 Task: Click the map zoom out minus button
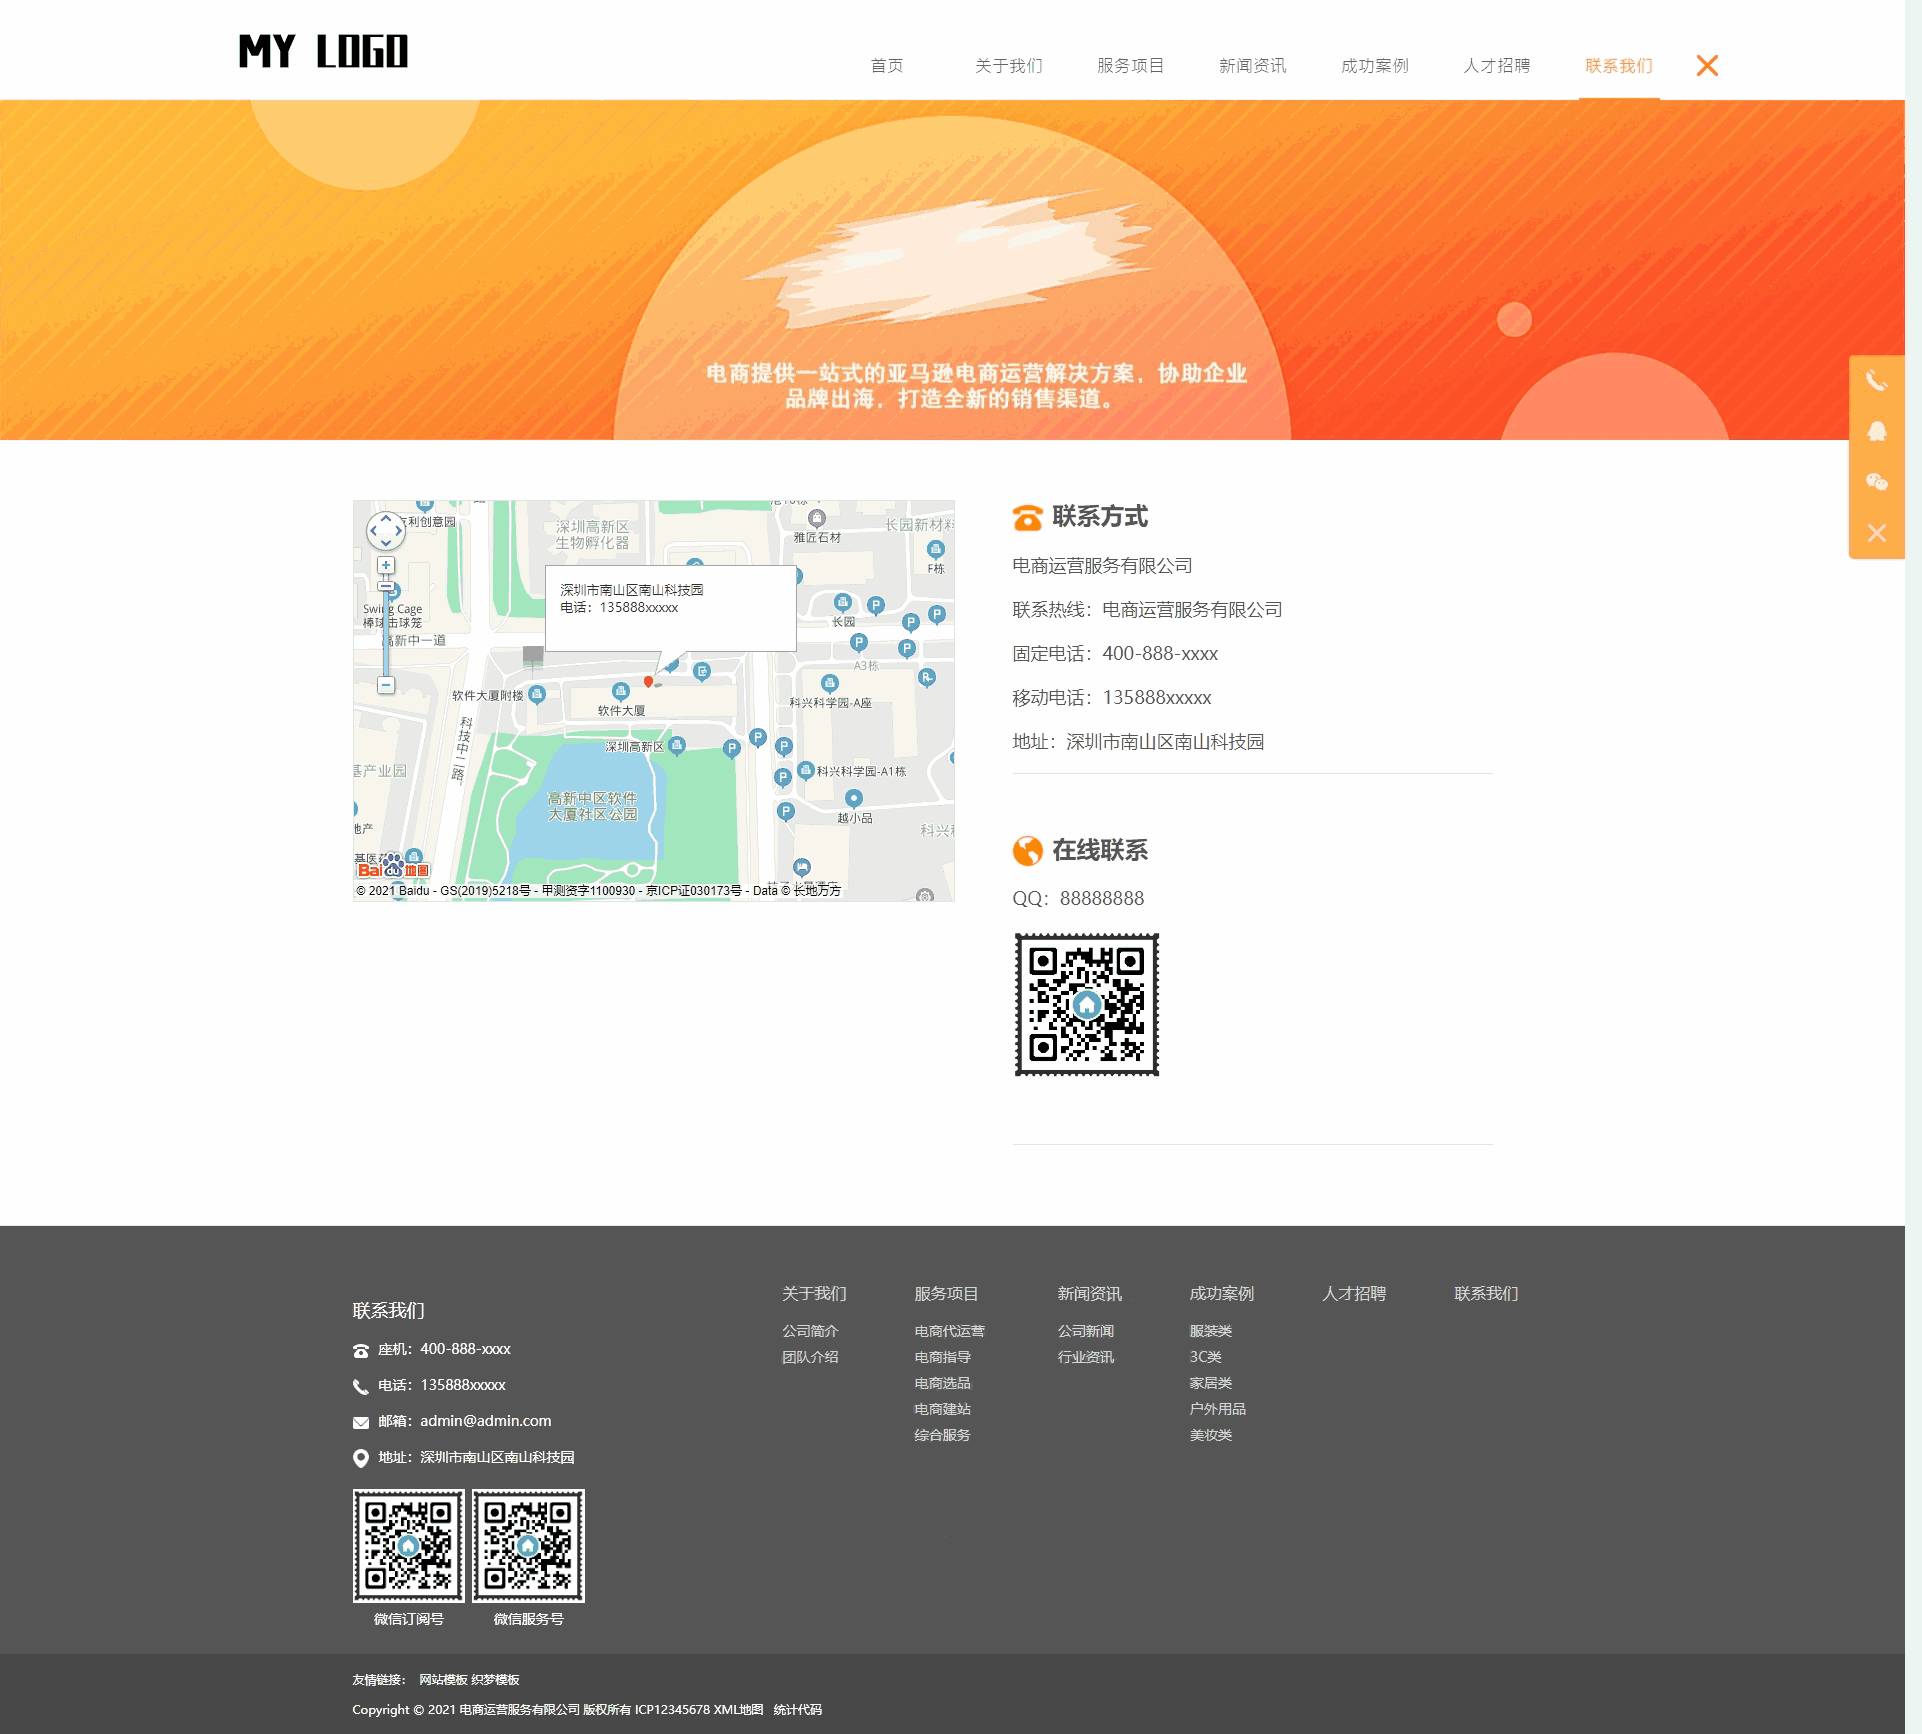pos(385,685)
